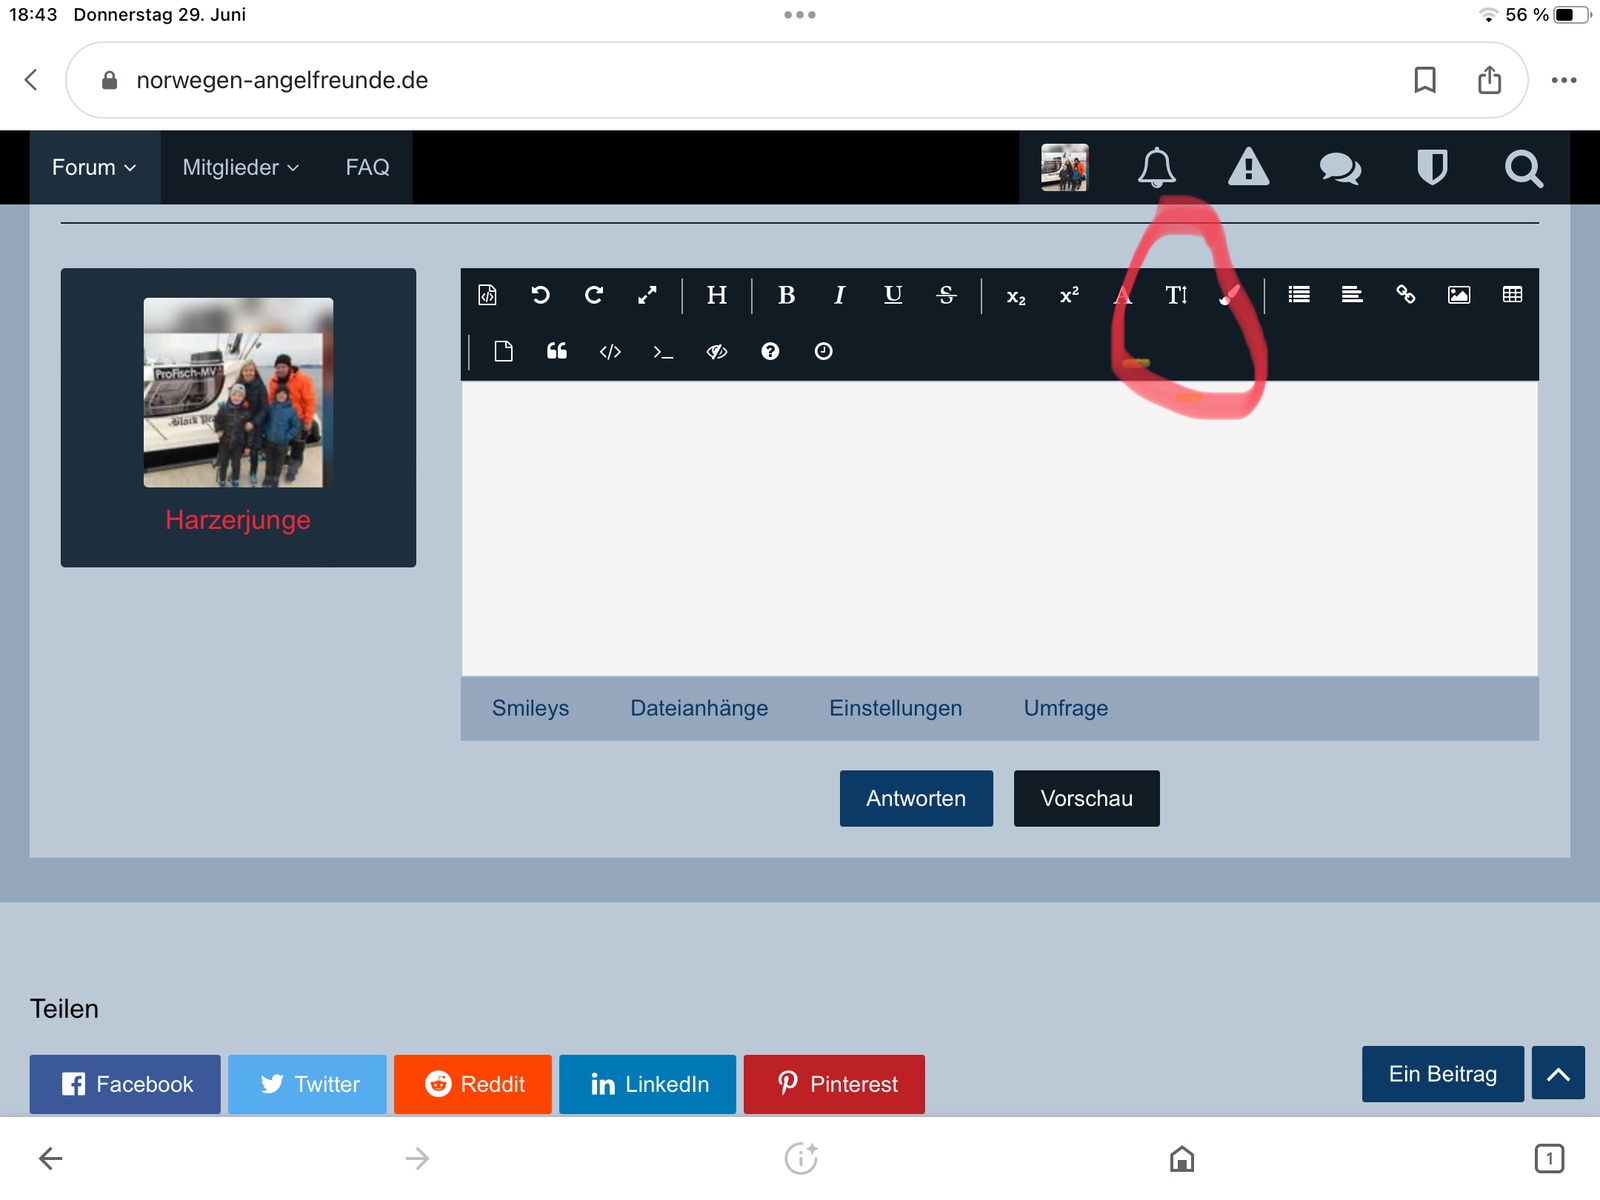Open the forum search magnifier
This screenshot has height=1200, width=1600.
pyautogui.click(x=1523, y=168)
